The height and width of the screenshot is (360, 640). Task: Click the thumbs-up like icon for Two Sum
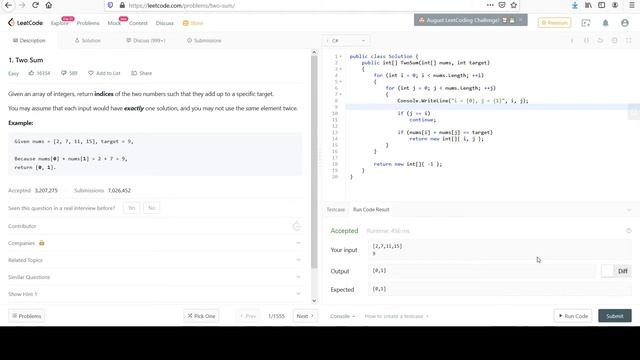[31, 73]
